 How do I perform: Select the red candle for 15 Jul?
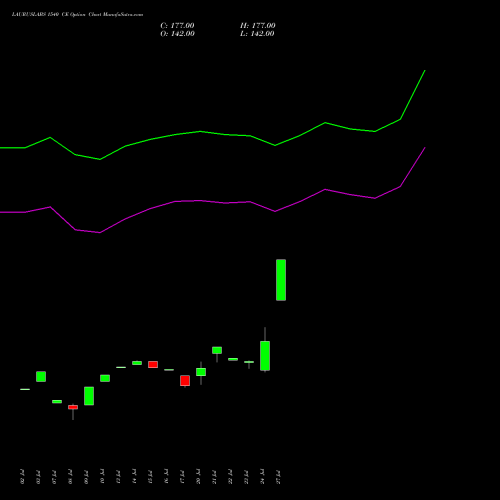click(x=153, y=364)
